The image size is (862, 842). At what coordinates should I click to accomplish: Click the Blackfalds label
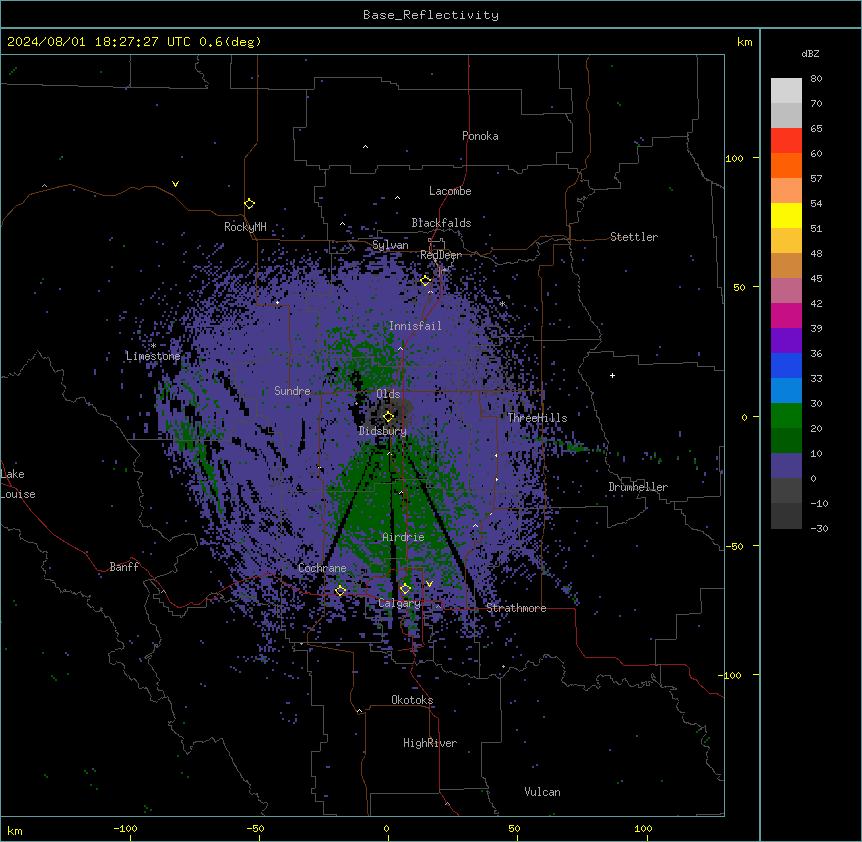coord(441,223)
